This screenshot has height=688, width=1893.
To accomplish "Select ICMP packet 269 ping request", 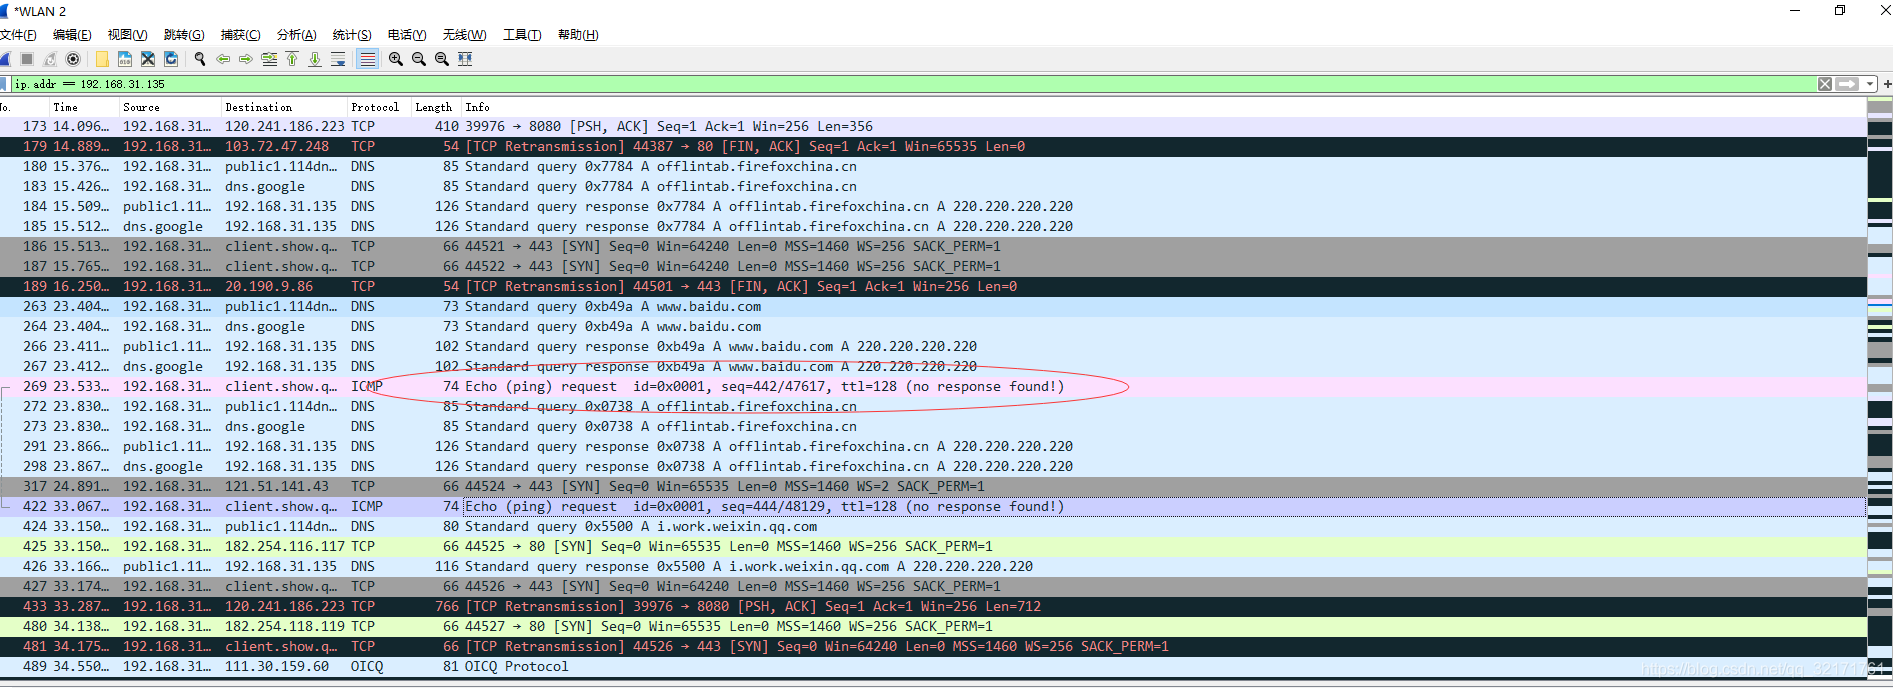I will [933, 387].
